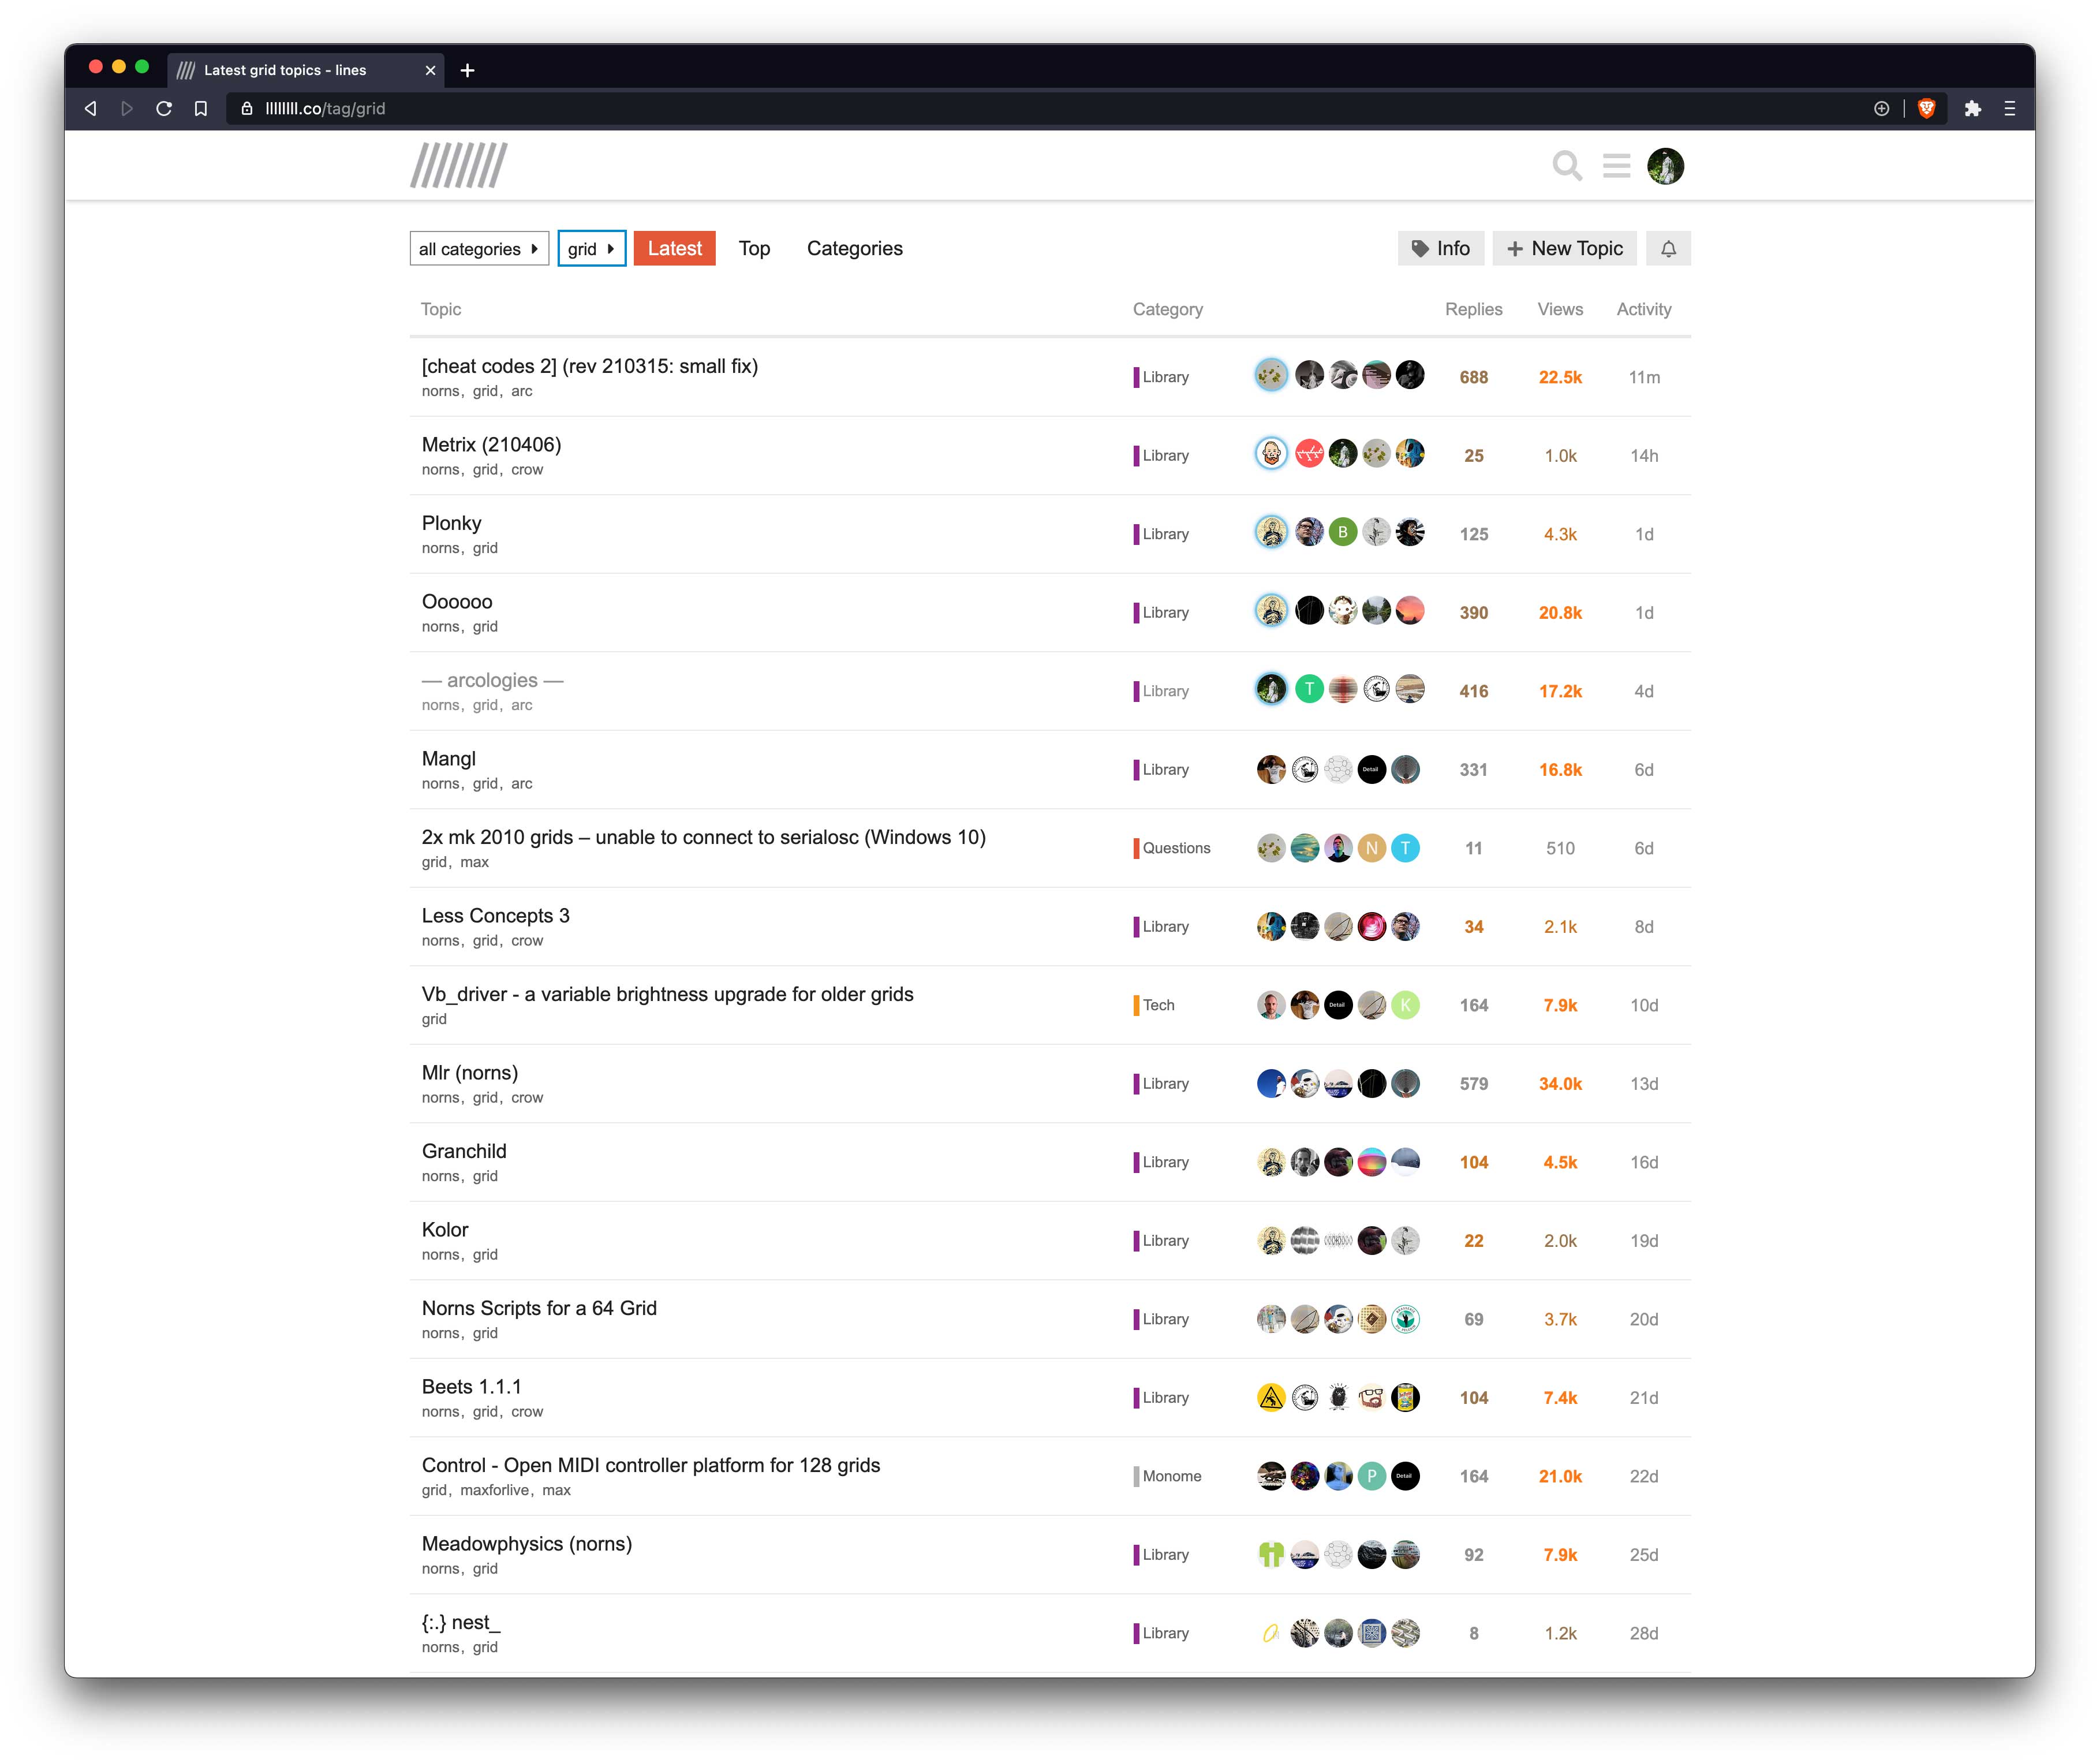Viewport: 2100px width, 1763px height.
Task: Click the arc tag under Mangl
Action: click(522, 784)
